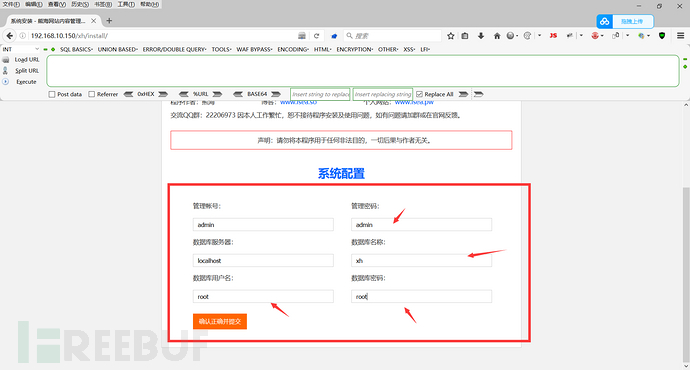Image resolution: width=690 pixels, height=370 pixels.
Task: Click the 拖拽上传 upload button
Action: tap(632, 21)
